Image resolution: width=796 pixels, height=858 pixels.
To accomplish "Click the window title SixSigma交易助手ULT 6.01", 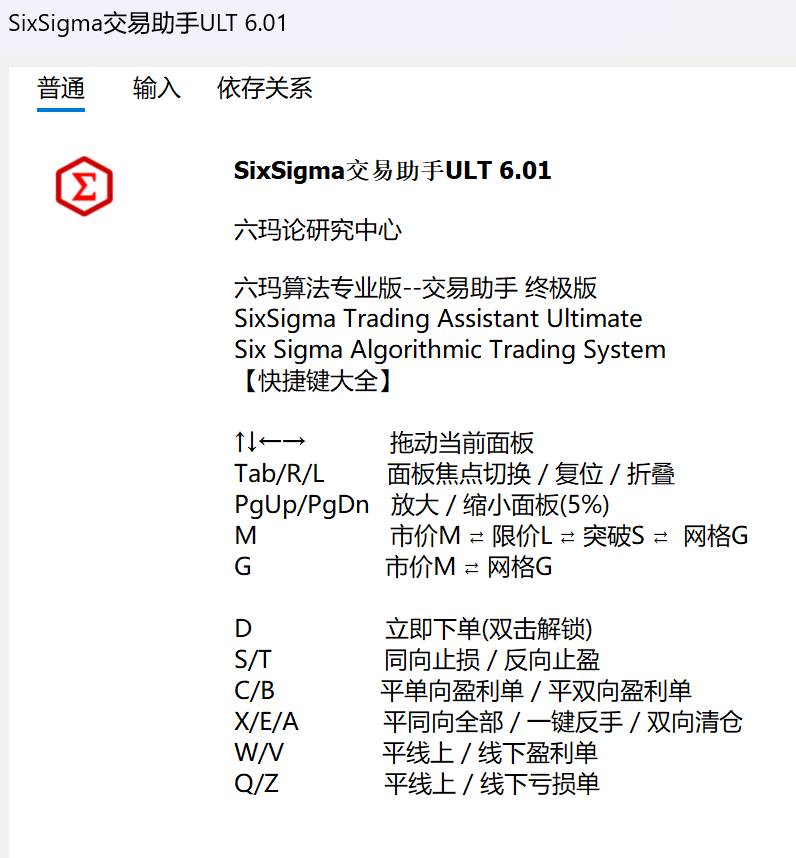I will (x=148, y=23).
